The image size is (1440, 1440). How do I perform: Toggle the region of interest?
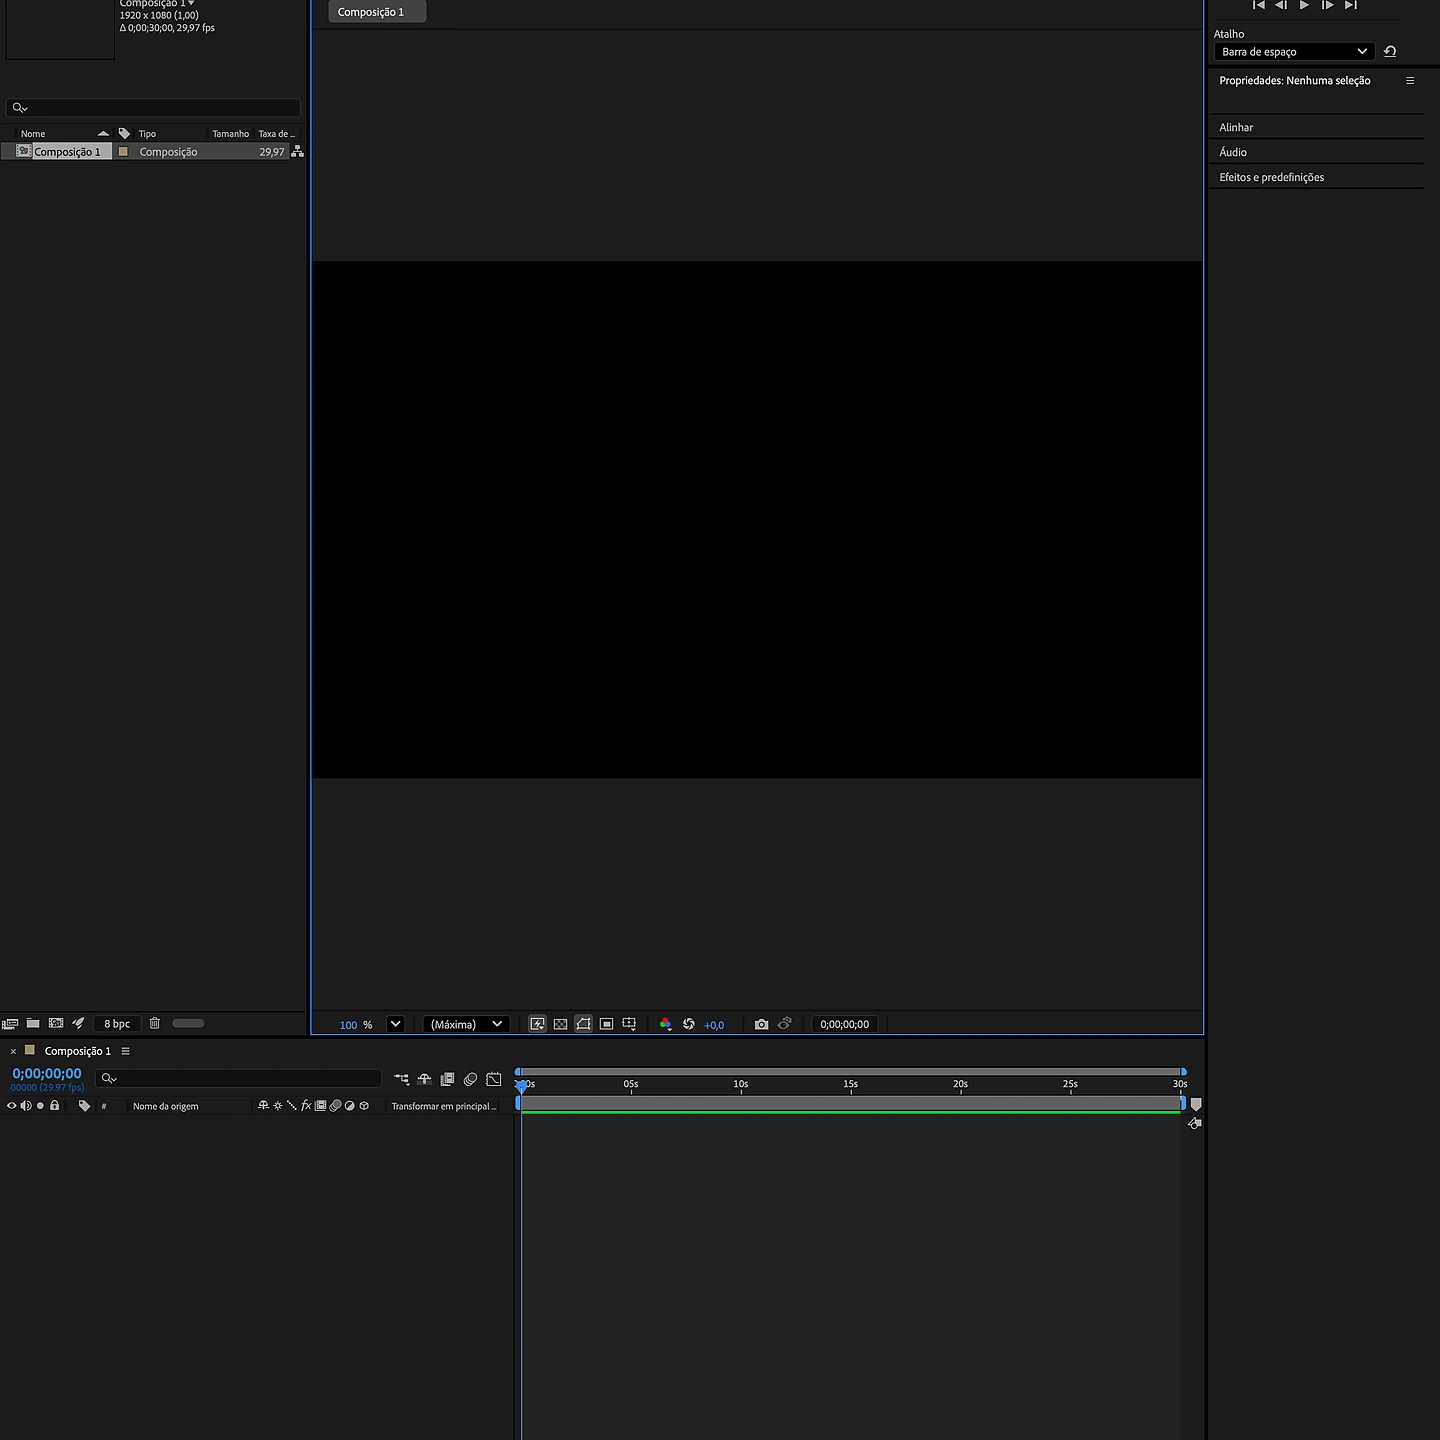(606, 1024)
